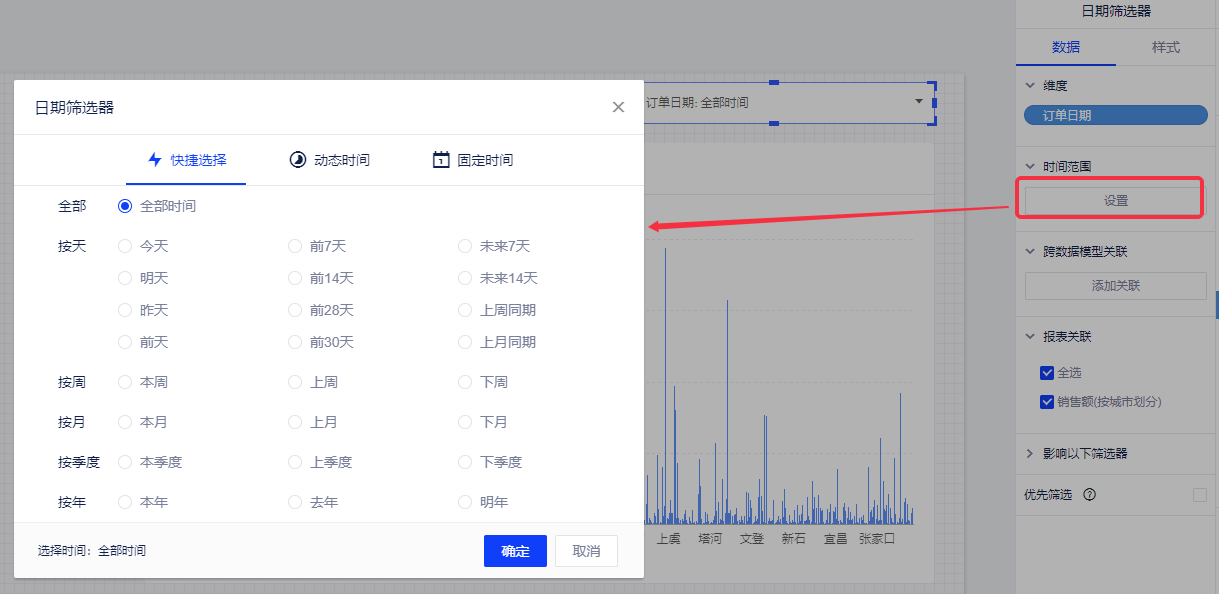Select the 全部时间 radio option
This screenshot has width=1219, height=594.
[x=125, y=206]
